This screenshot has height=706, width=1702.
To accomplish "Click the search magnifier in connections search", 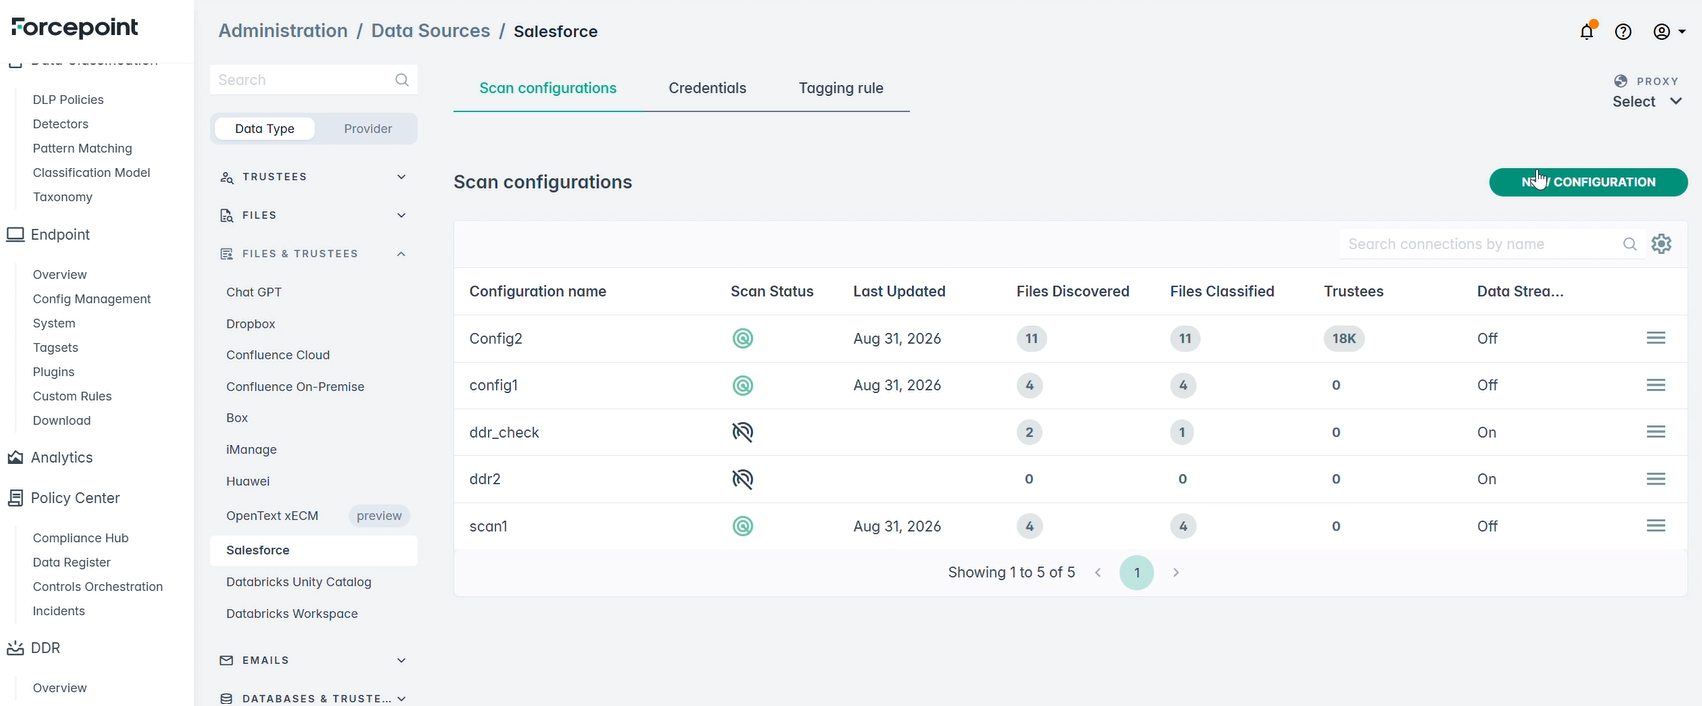I will tap(1630, 244).
